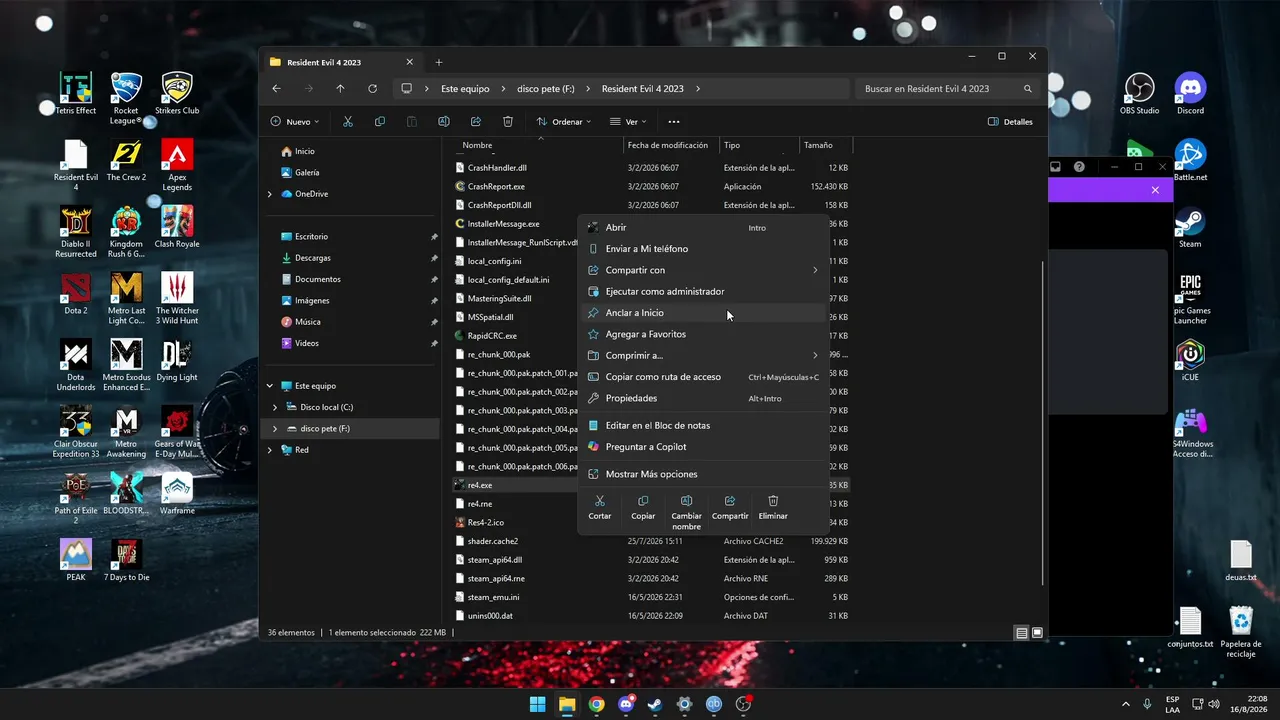Expand the Disco local (C:) tree node
Screen dimensions: 1280x720
pos(275,407)
